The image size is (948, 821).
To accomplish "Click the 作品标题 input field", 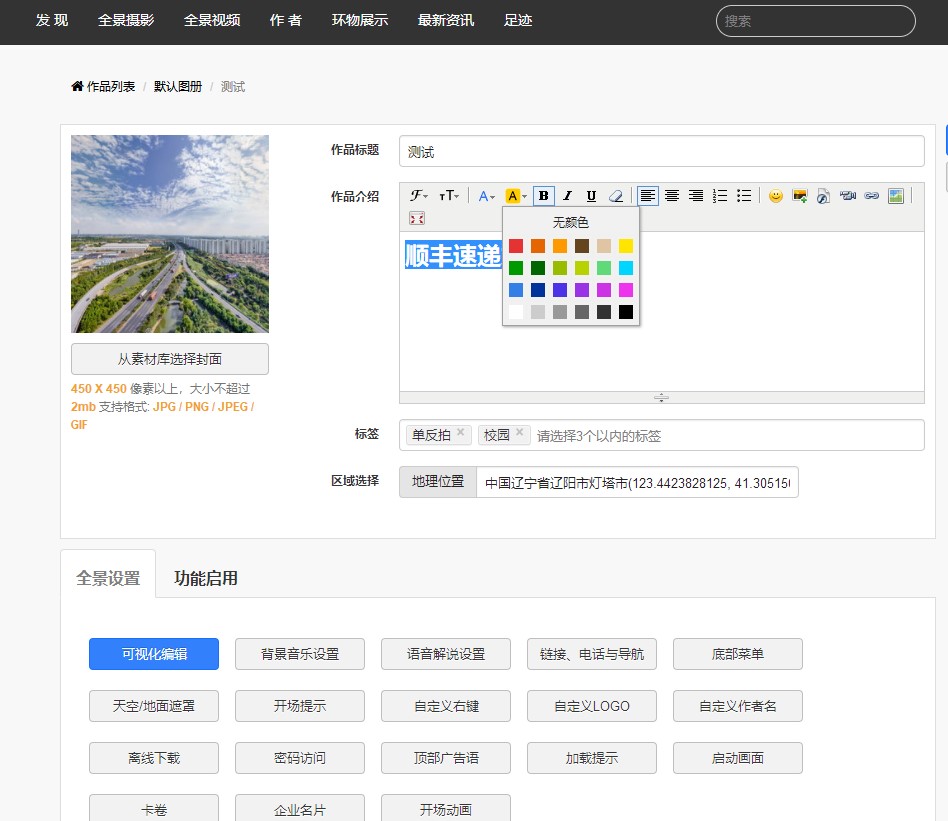I will [x=661, y=152].
